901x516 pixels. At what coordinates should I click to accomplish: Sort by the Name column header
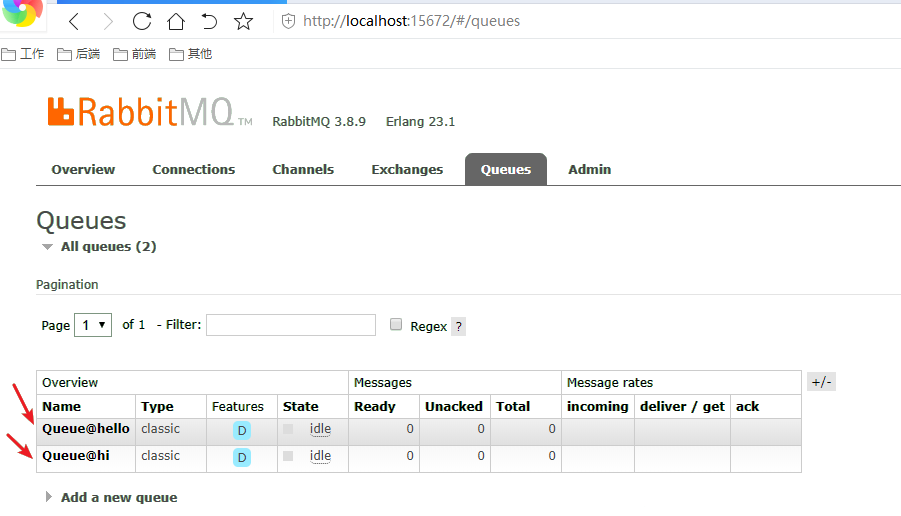[x=61, y=407]
